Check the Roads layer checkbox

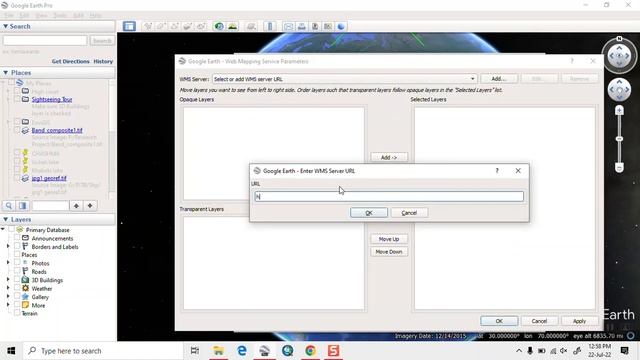(x=17, y=271)
